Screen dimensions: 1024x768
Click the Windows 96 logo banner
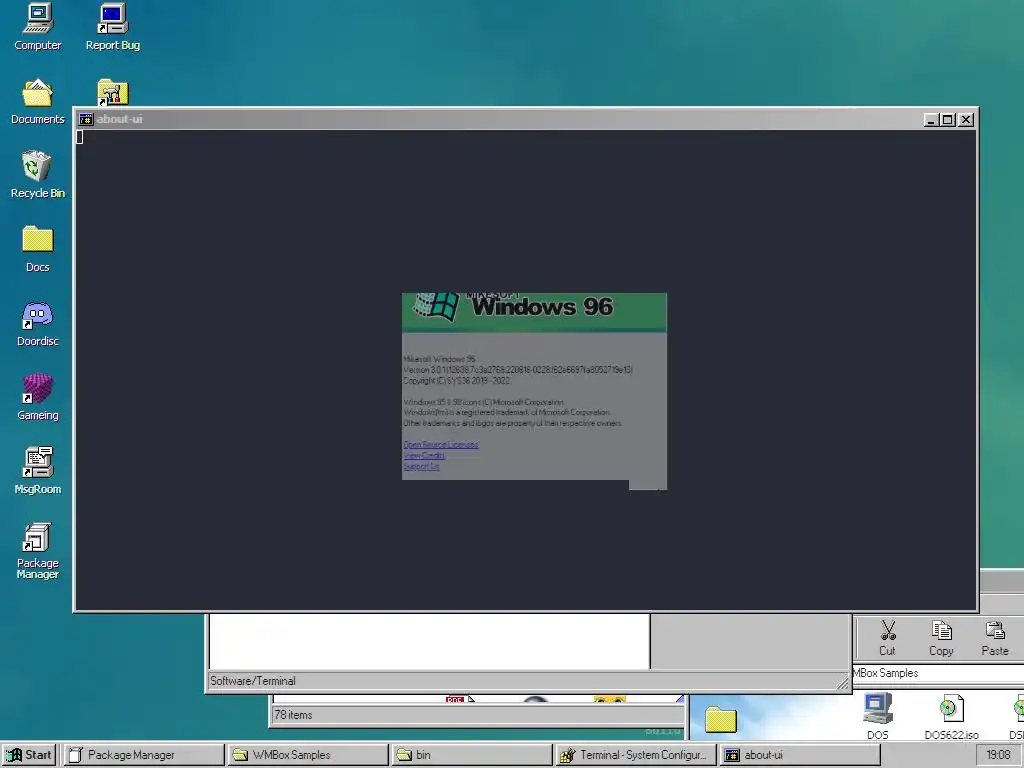pyautogui.click(x=534, y=312)
